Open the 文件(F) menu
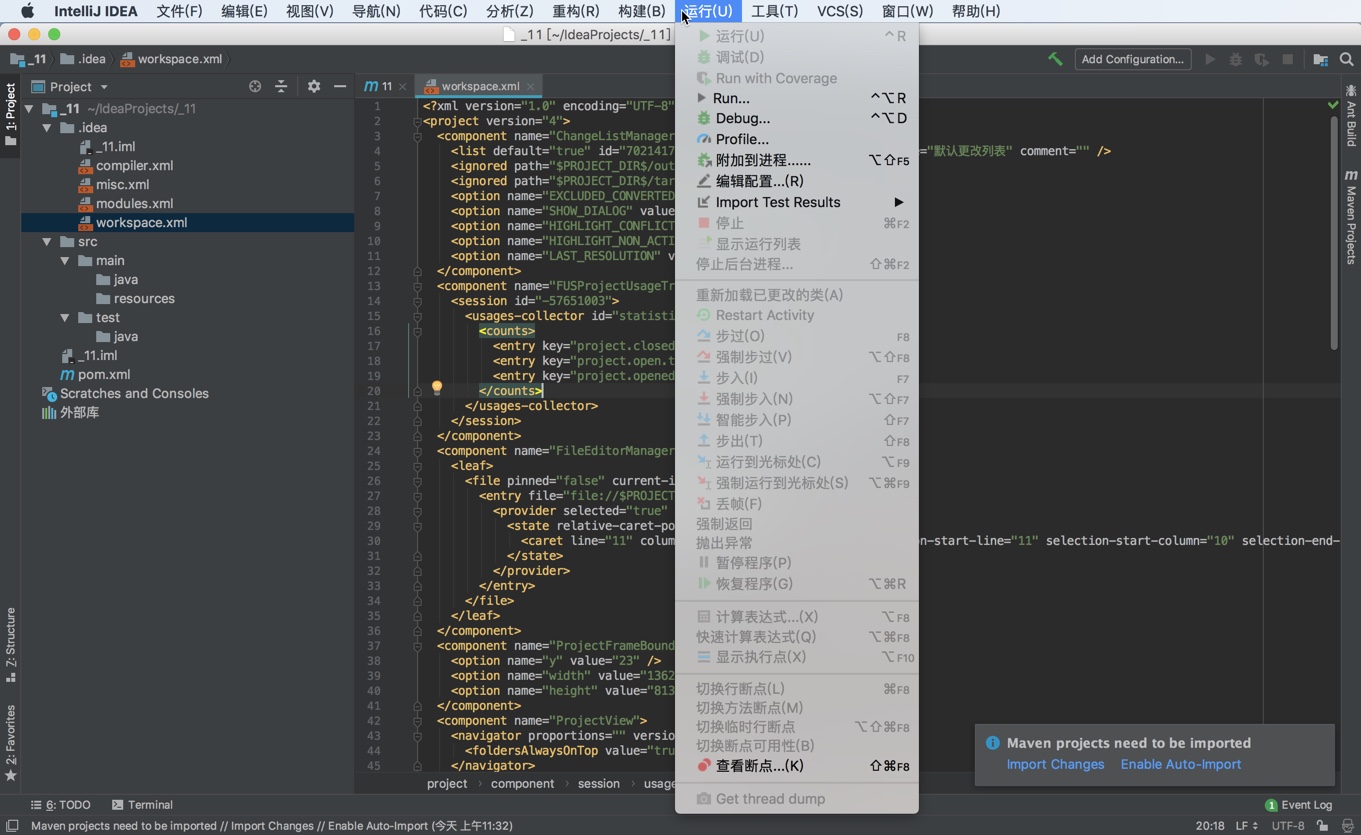Image resolution: width=1361 pixels, height=835 pixels. point(179,11)
